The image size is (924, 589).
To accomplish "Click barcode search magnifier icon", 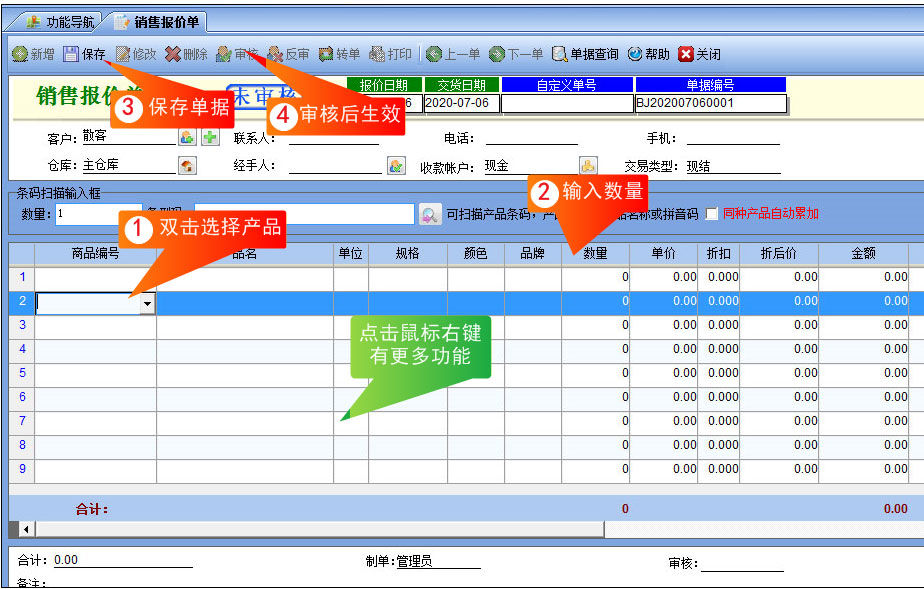I will click(x=430, y=214).
